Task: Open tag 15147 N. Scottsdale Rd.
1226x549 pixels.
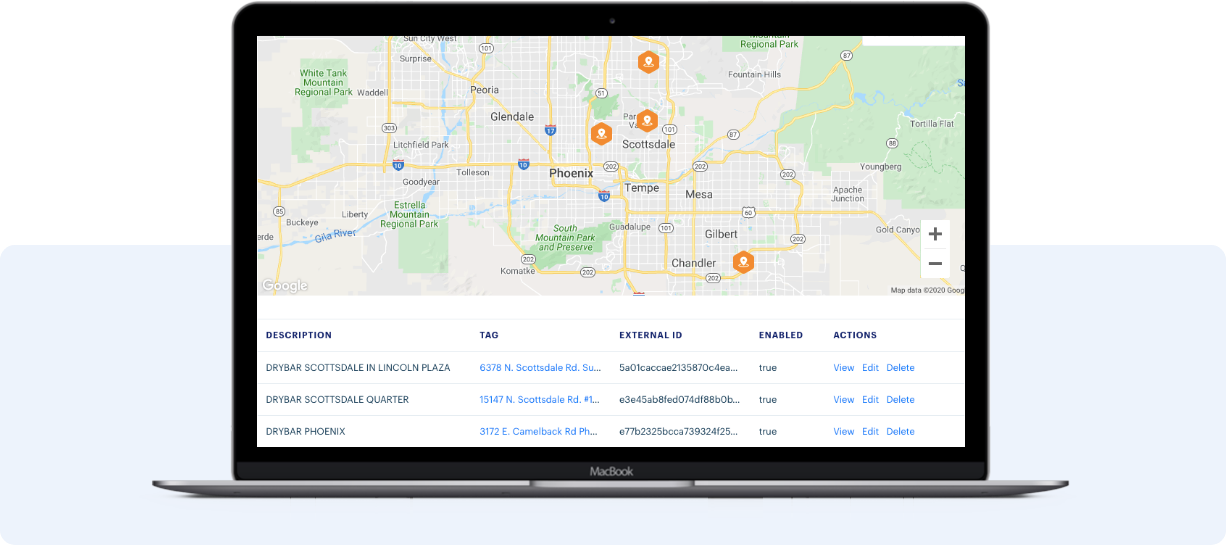Action: pos(541,400)
